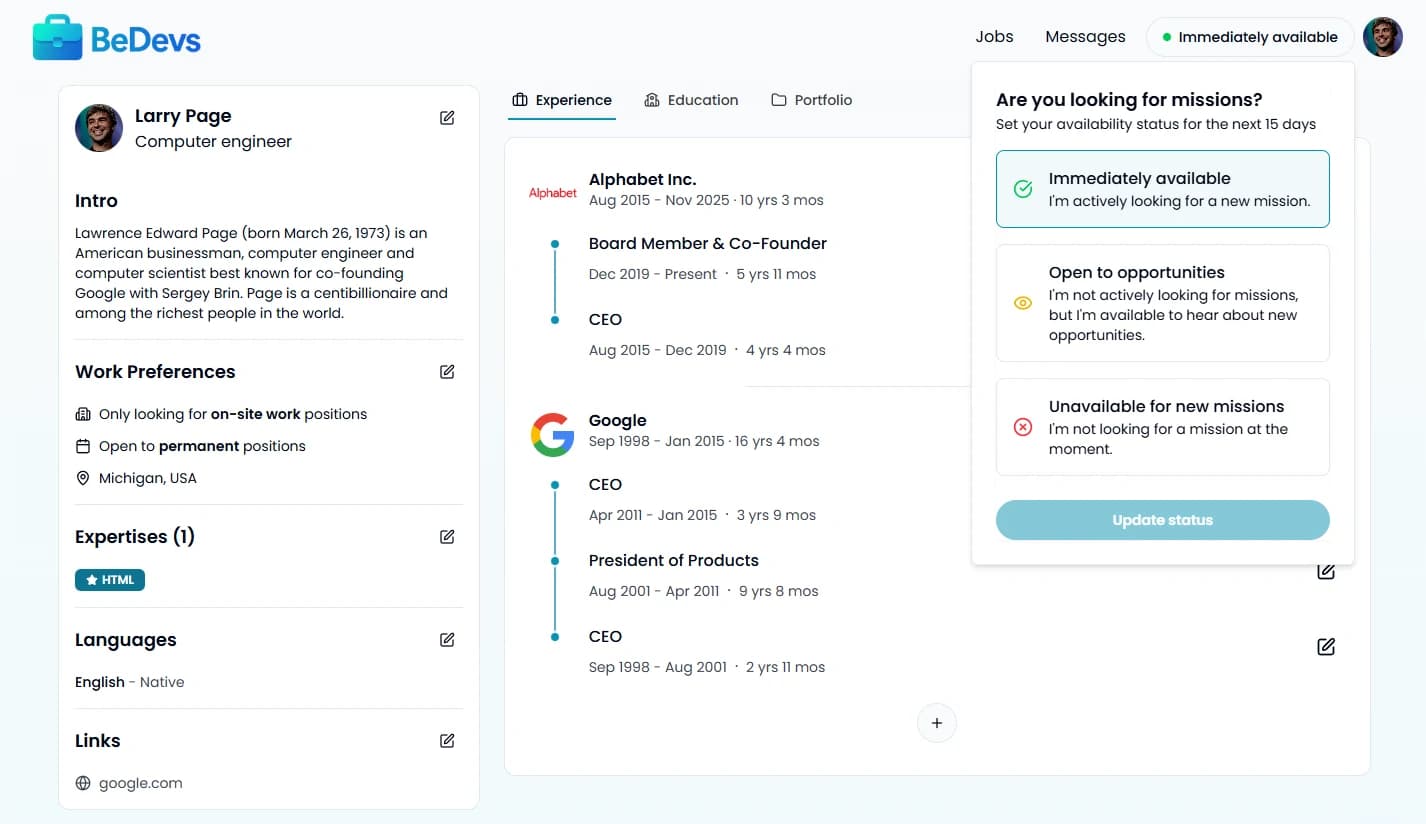Click the Links section edit pencil
This screenshot has width=1426, height=824.
coord(447,740)
